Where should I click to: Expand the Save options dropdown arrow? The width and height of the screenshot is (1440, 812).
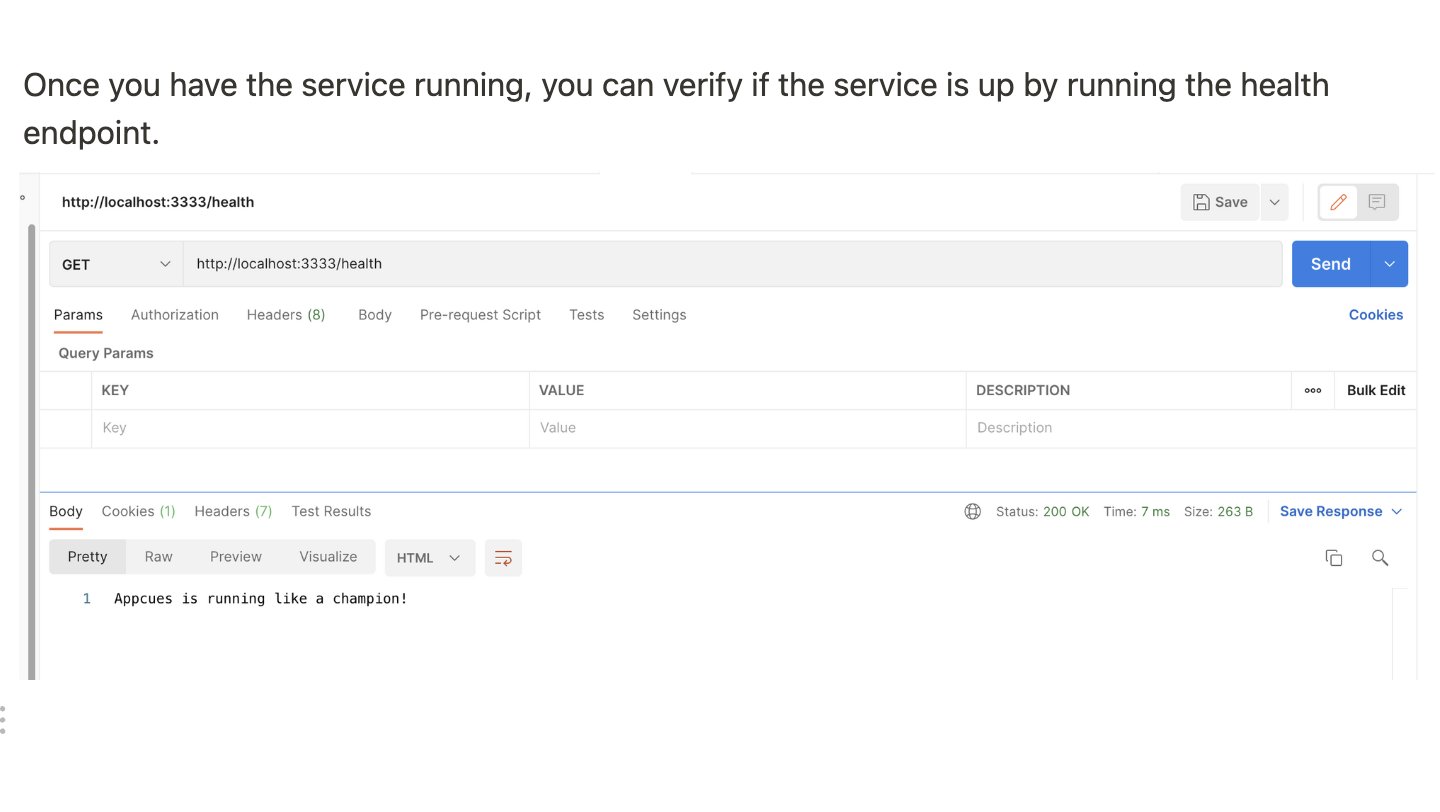[1274, 202]
